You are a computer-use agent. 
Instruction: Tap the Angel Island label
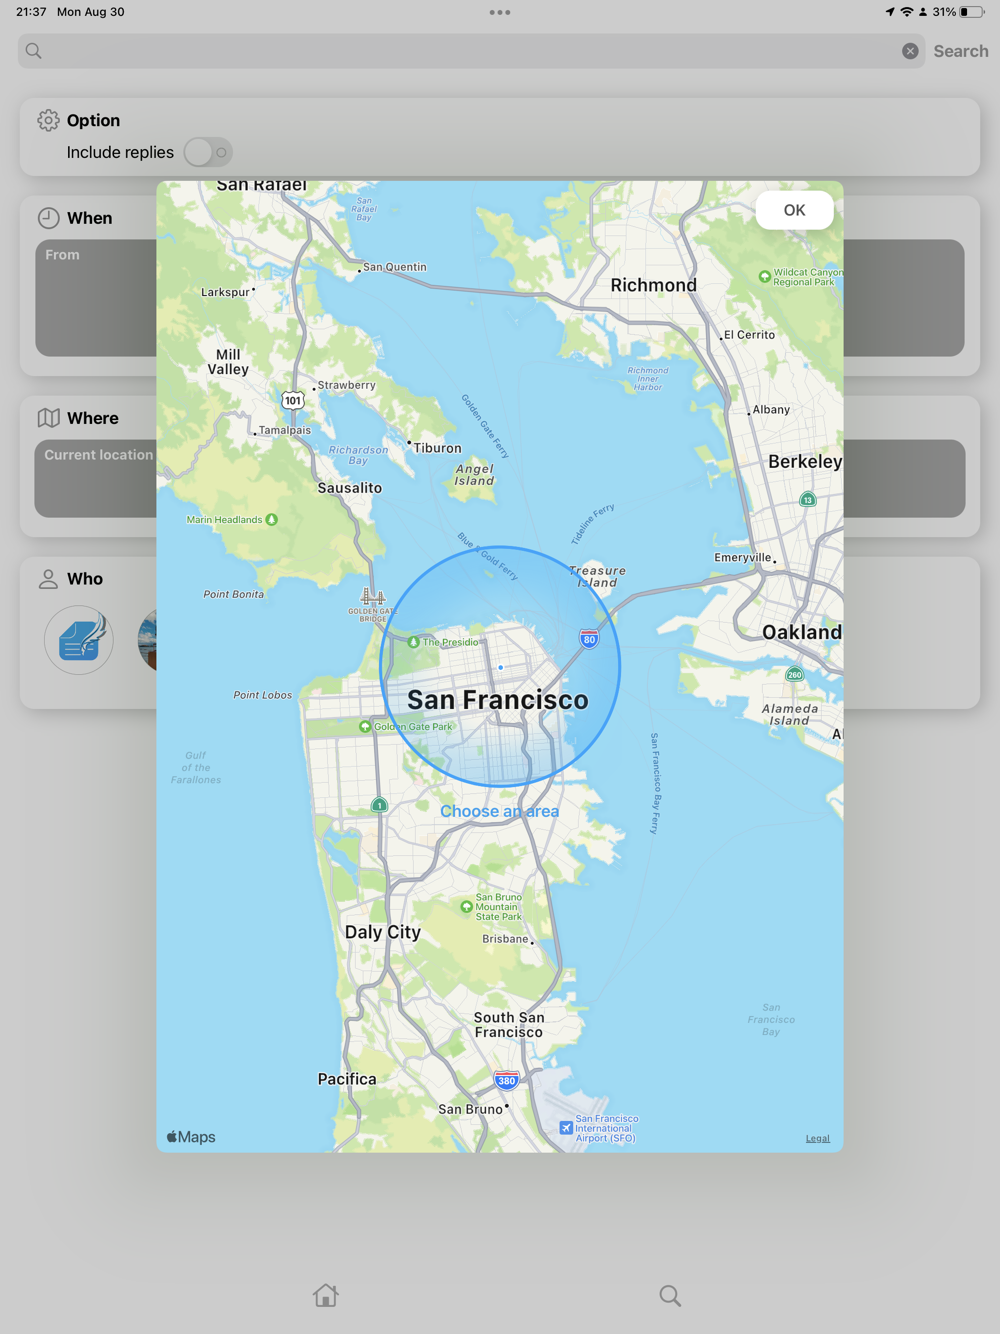coord(475,475)
